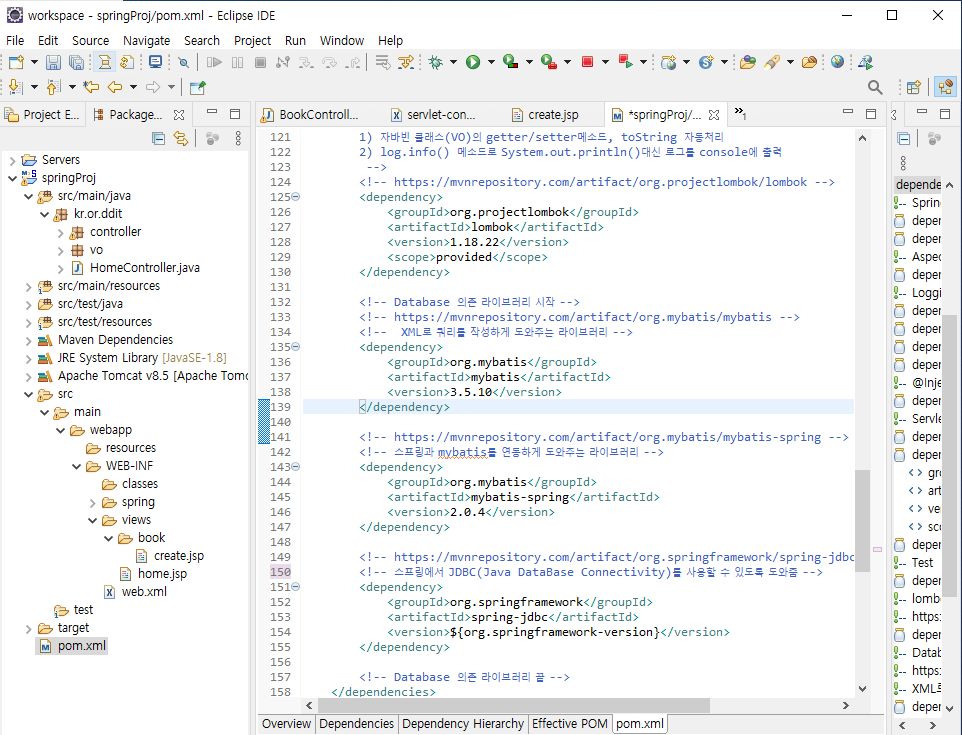Screen dimensions: 962x735
Task: Click the editor scroll-down arrow
Action: 862,688
